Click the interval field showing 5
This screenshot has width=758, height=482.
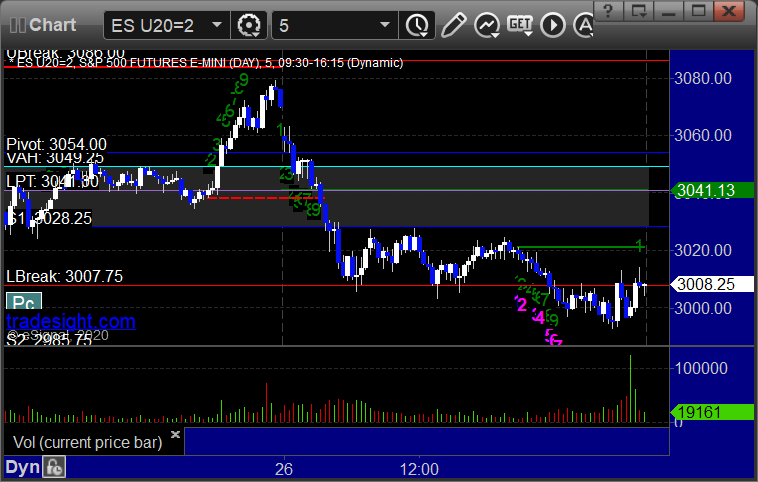[335, 25]
